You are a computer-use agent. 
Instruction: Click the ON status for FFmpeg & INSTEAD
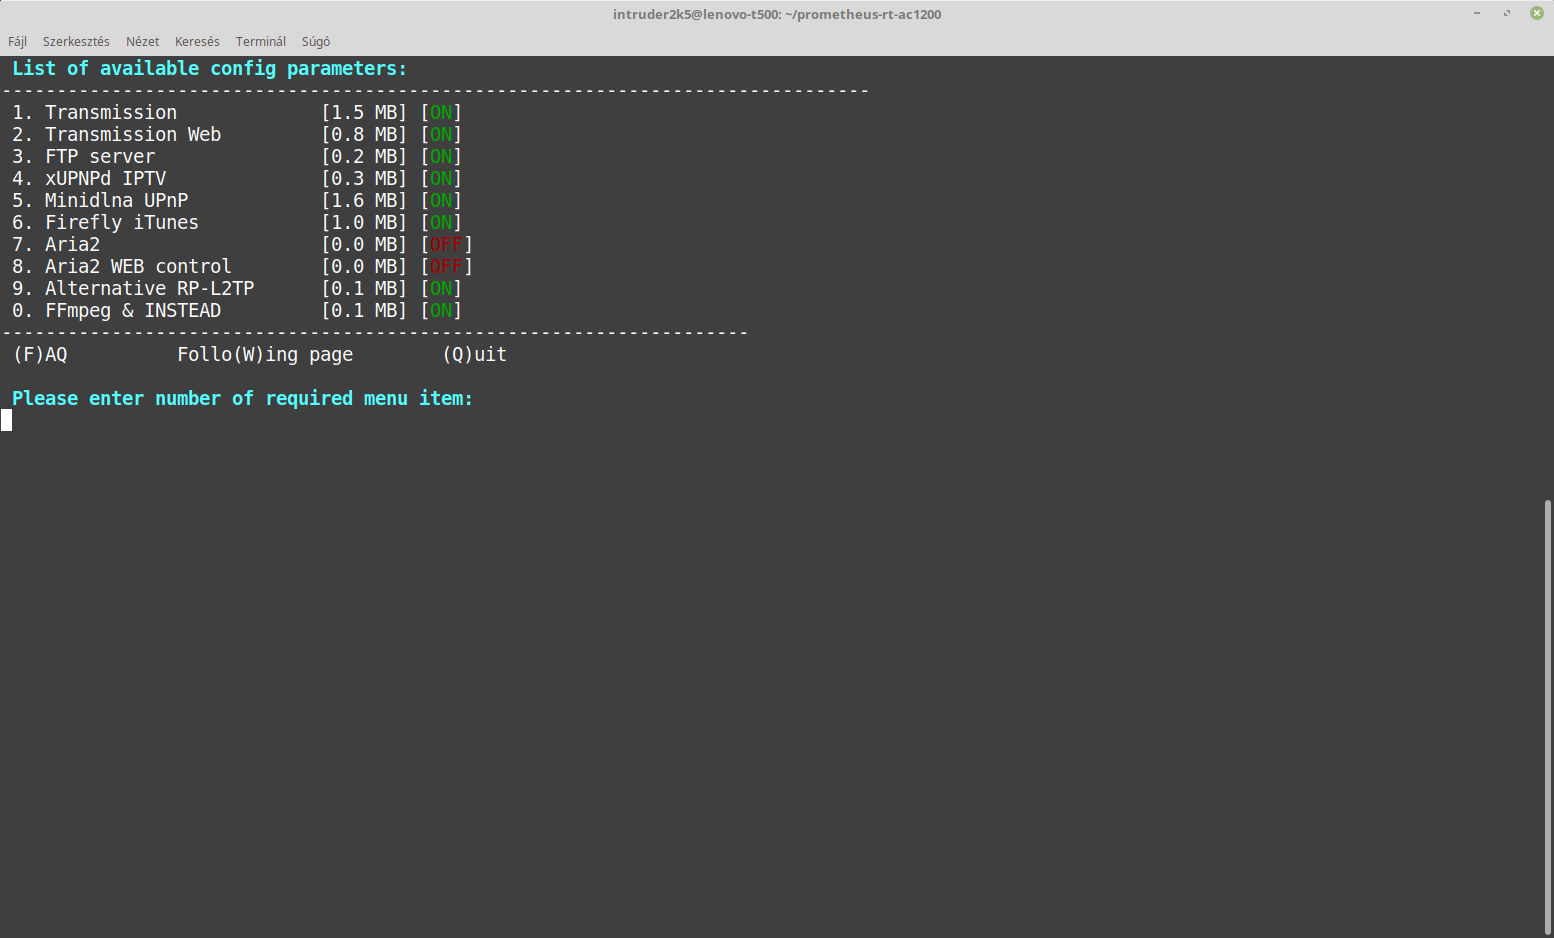441,310
